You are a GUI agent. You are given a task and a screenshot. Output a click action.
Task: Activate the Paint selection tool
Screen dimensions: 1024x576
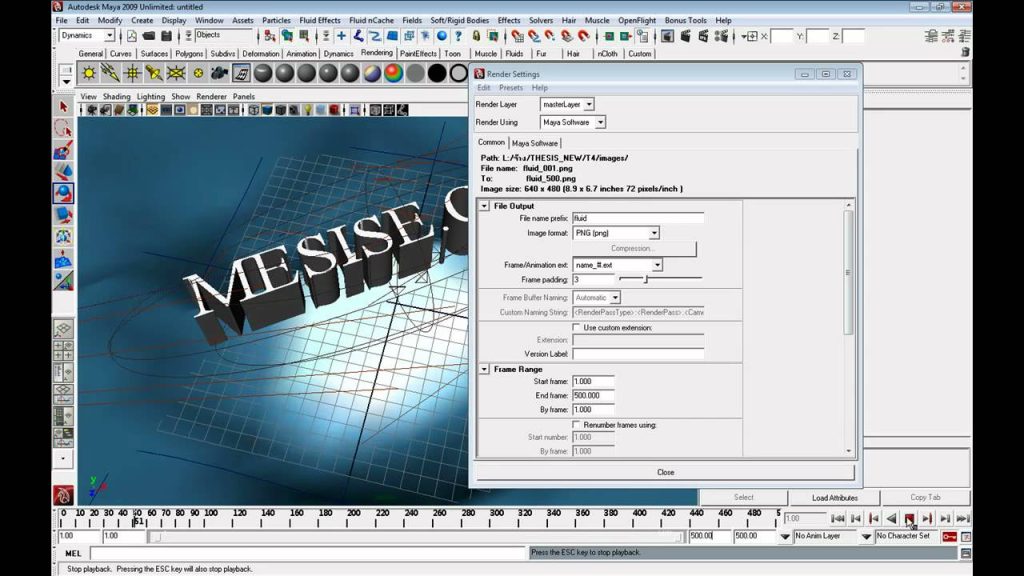click(x=63, y=150)
